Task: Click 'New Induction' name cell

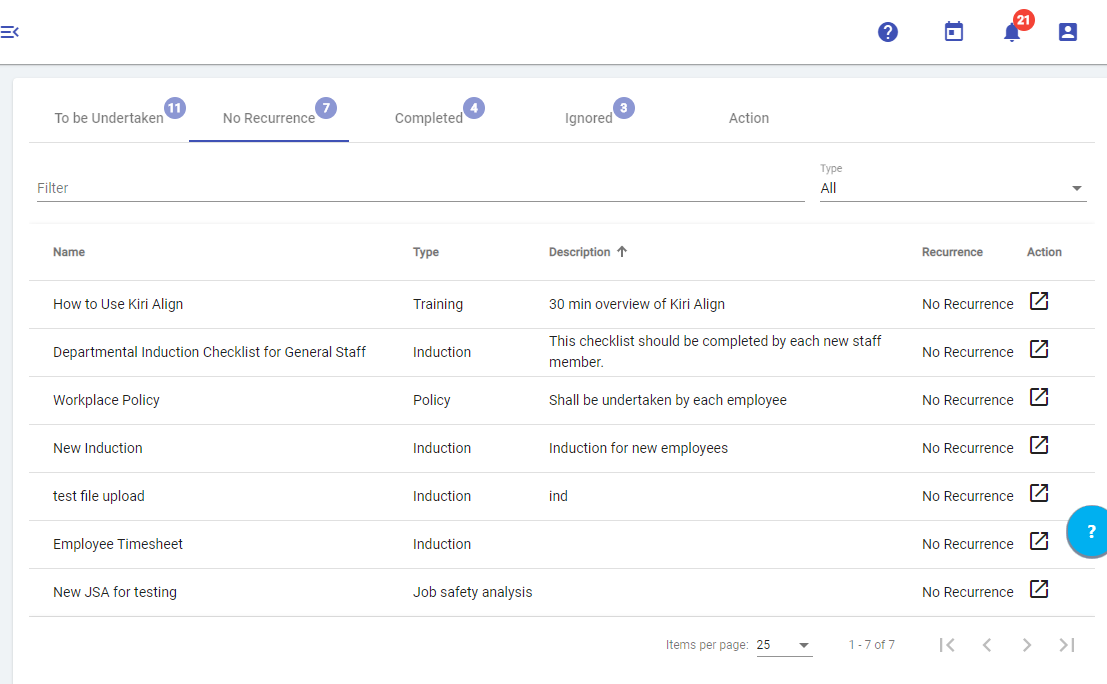Action: click(x=97, y=448)
